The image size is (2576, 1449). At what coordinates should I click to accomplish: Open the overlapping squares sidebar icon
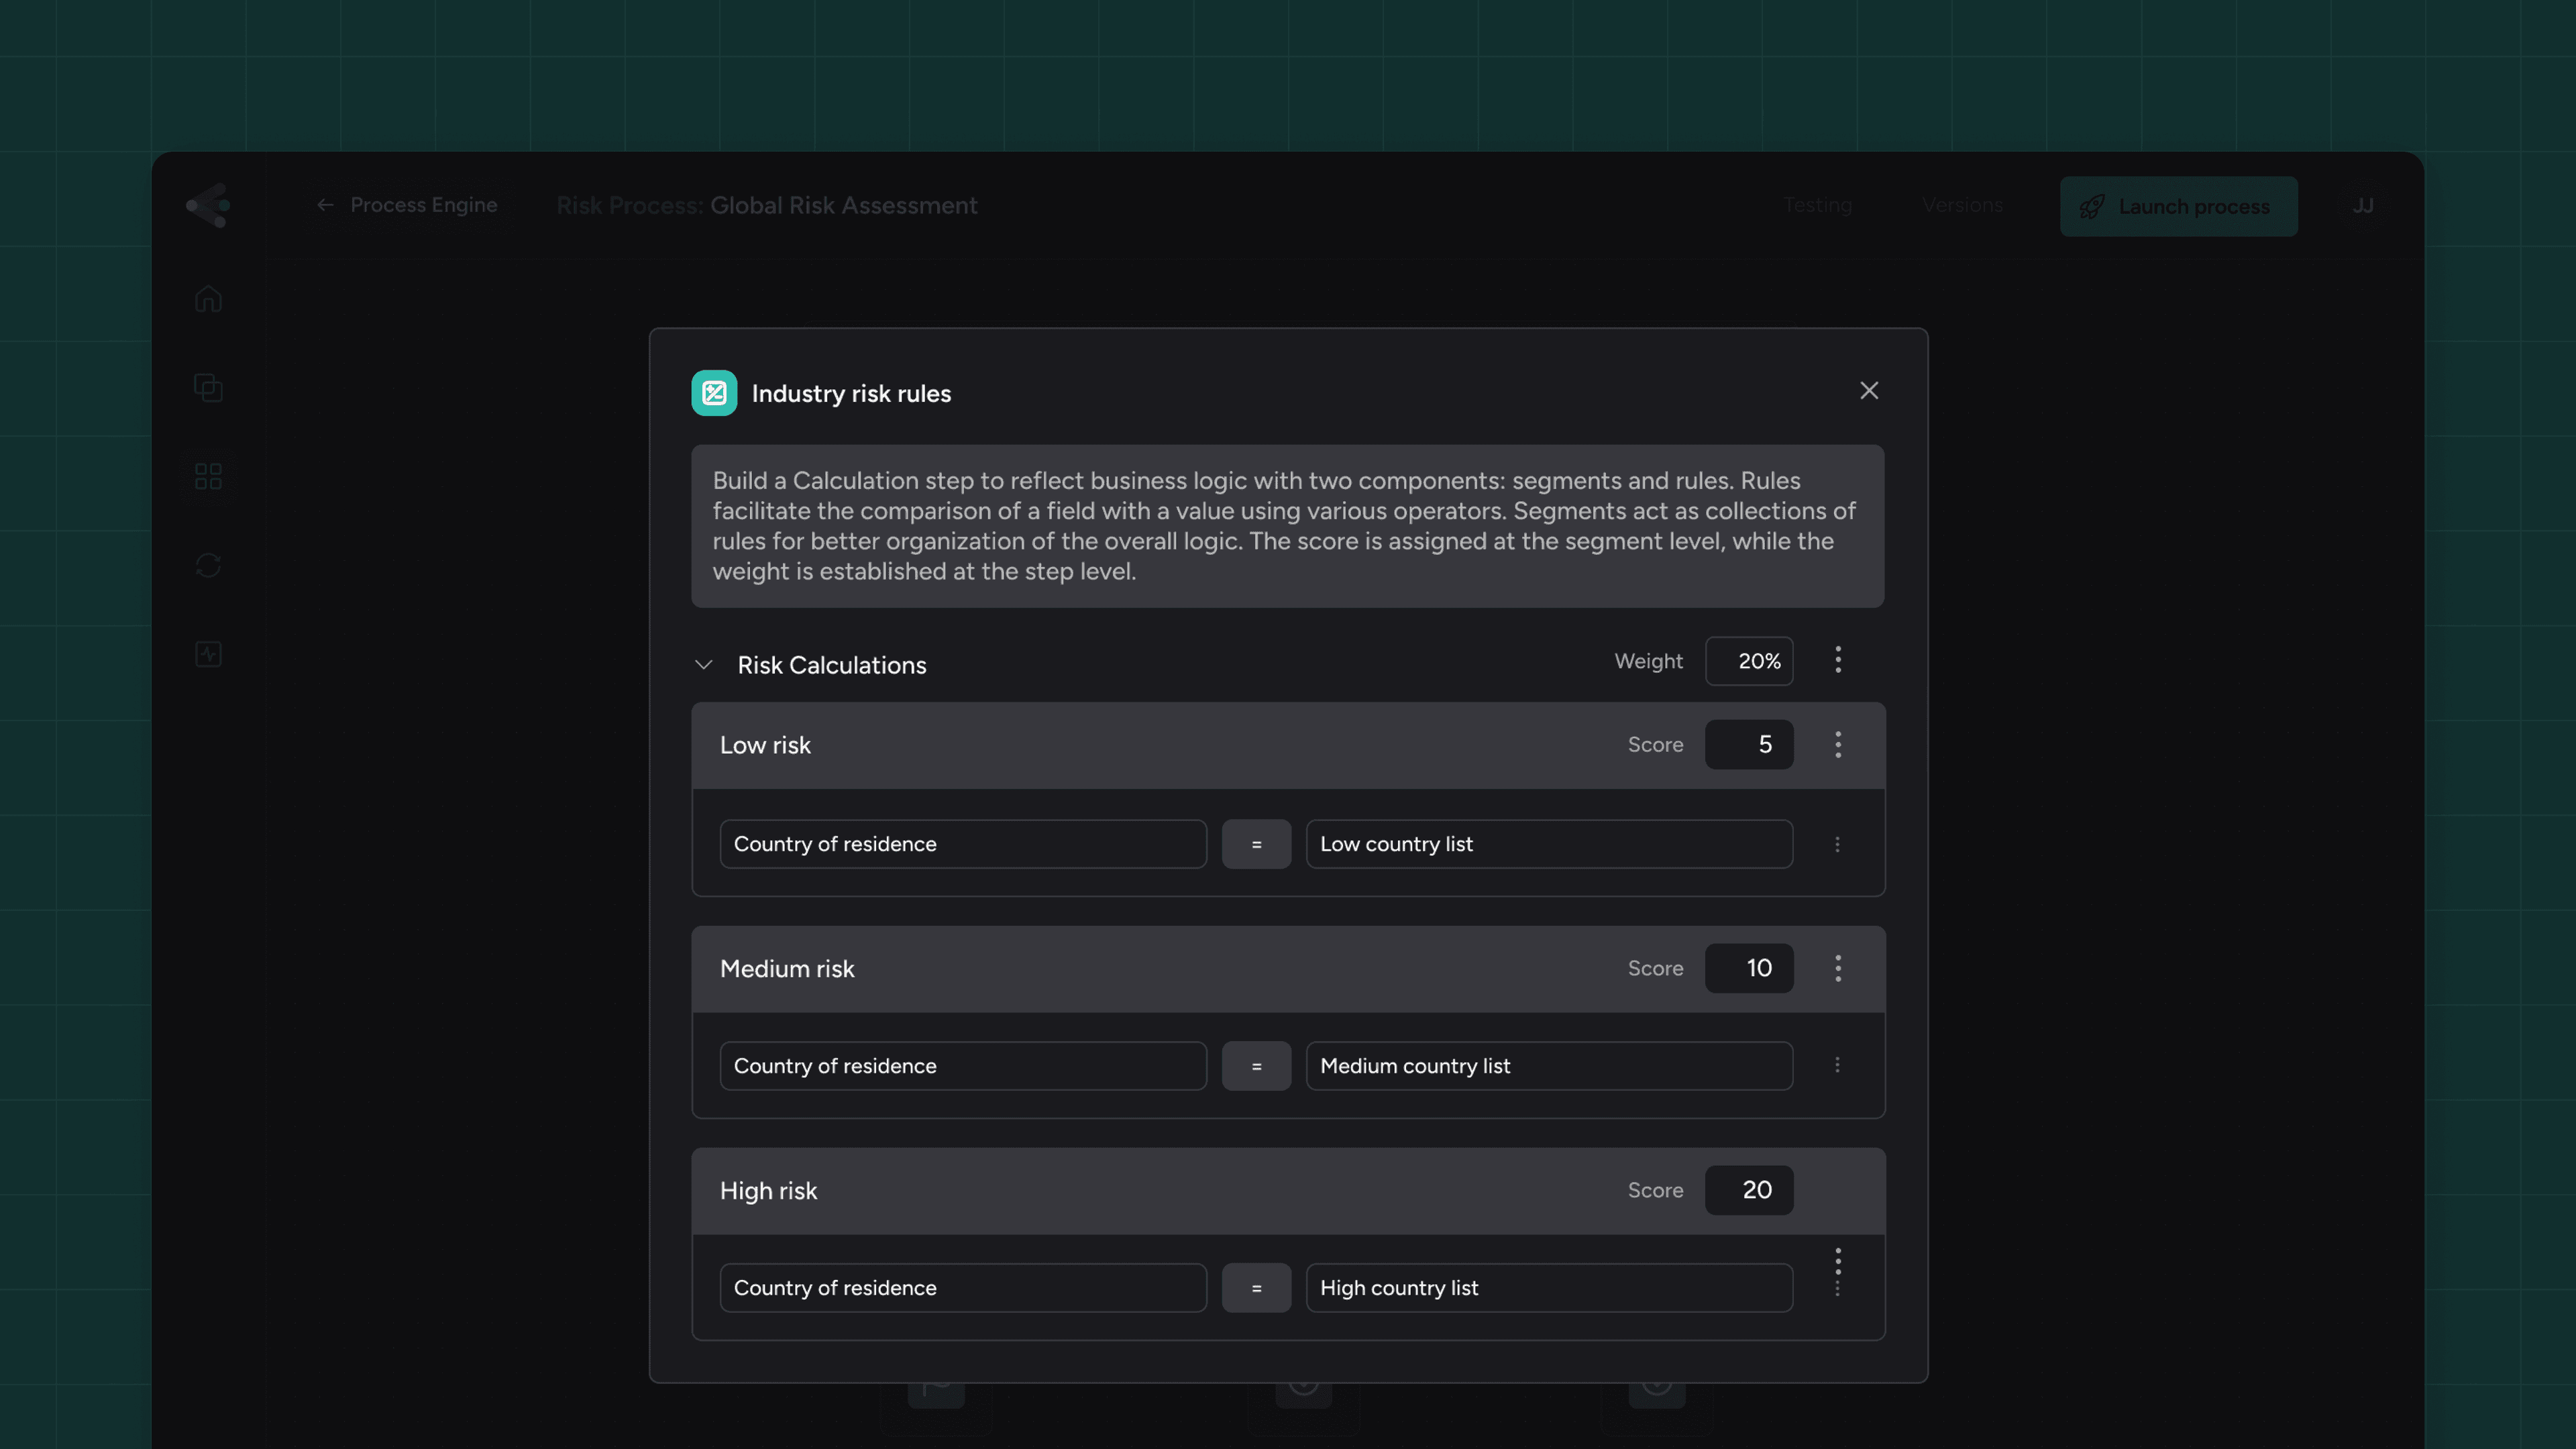point(208,388)
